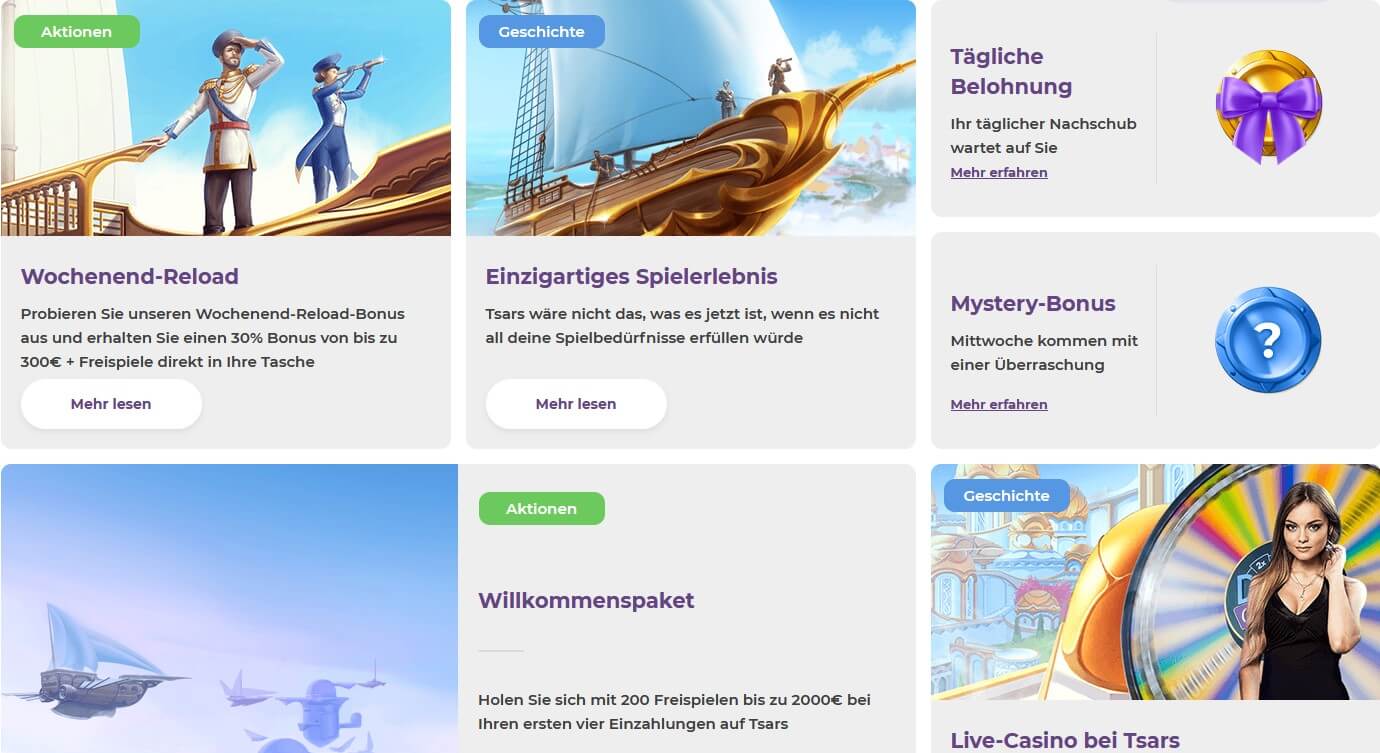Open Mehr lesen under Wochenend-Reload
Image resolution: width=1380 pixels, height=753 pixels.
[111, 404]
